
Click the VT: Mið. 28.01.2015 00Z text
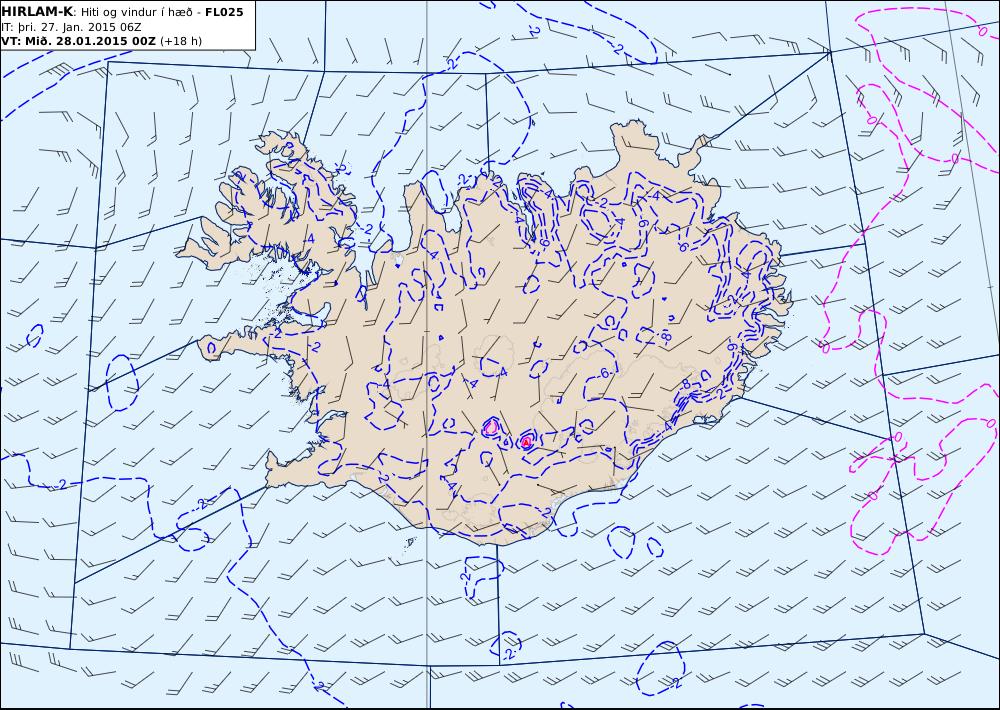point(78,41)
